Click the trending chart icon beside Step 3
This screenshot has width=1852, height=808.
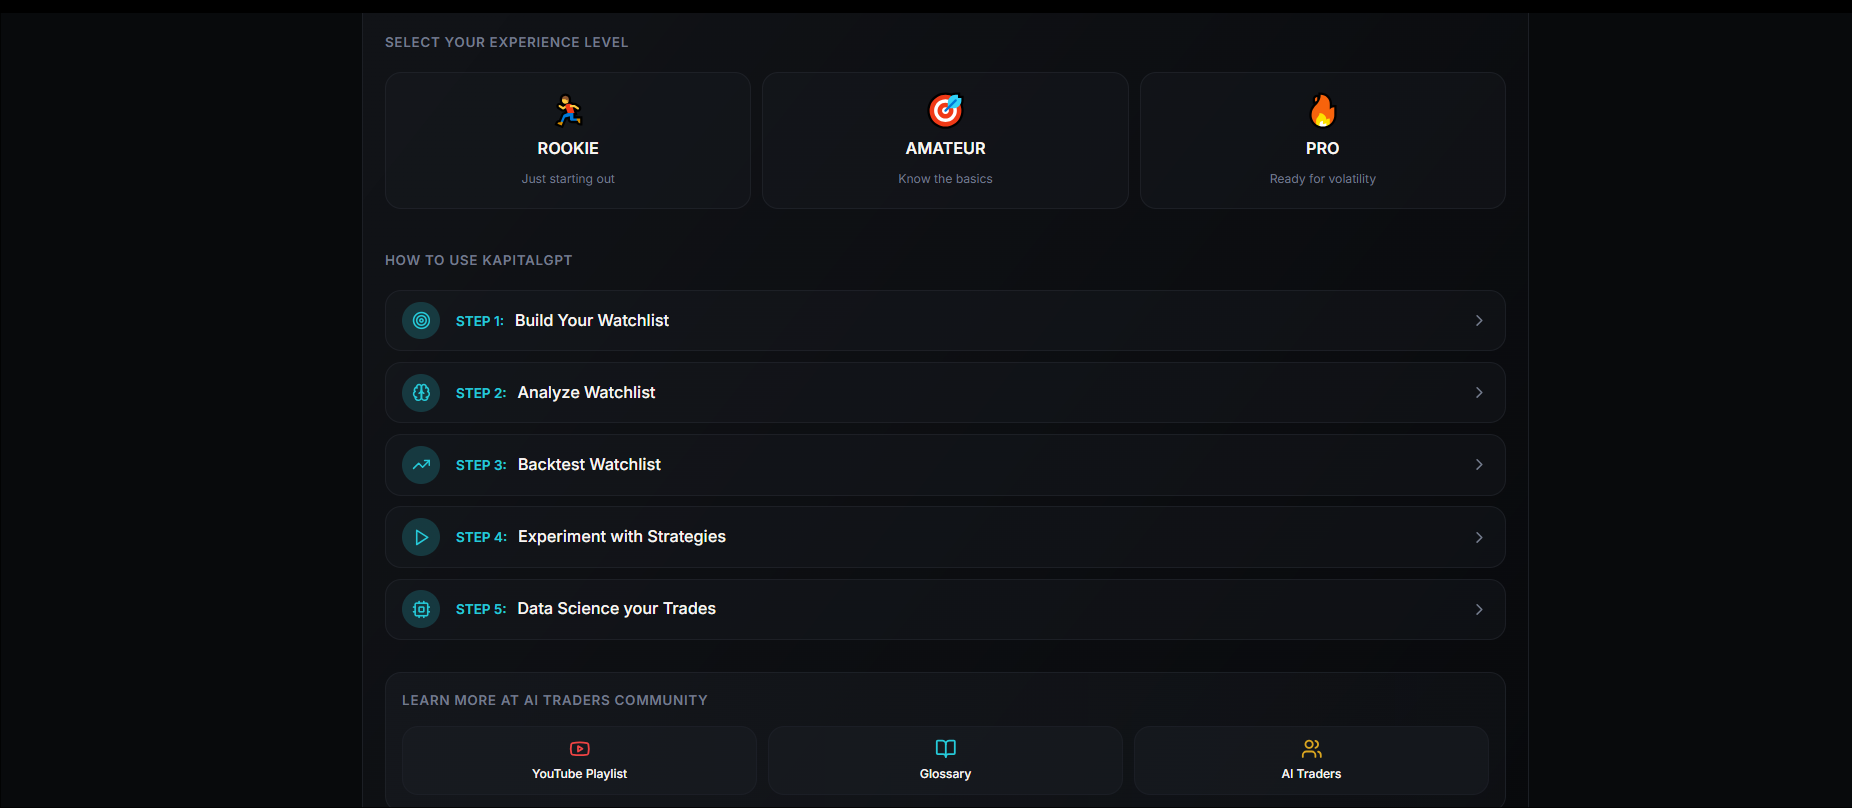coord(421,465)
